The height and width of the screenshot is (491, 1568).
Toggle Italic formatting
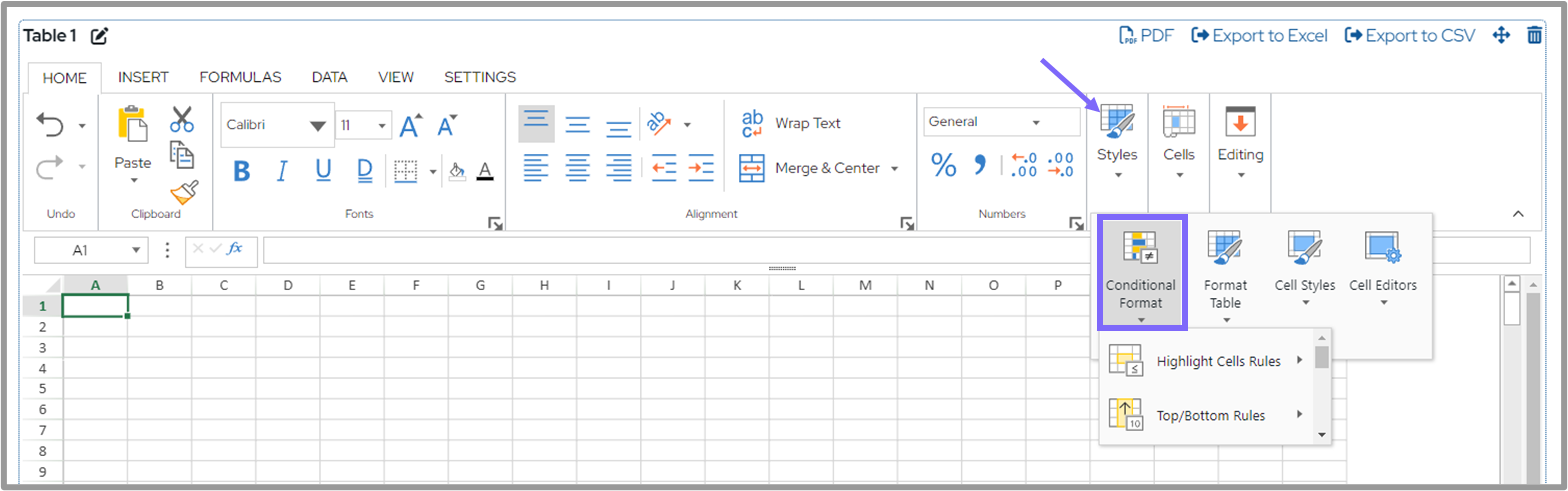282,171
